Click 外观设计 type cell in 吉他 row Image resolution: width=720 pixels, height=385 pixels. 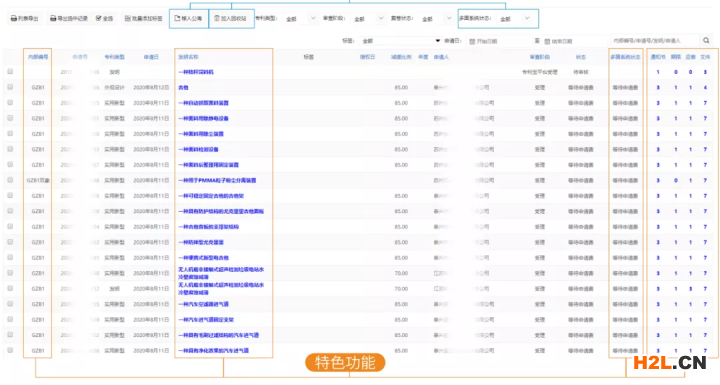(x=114, y=87)
